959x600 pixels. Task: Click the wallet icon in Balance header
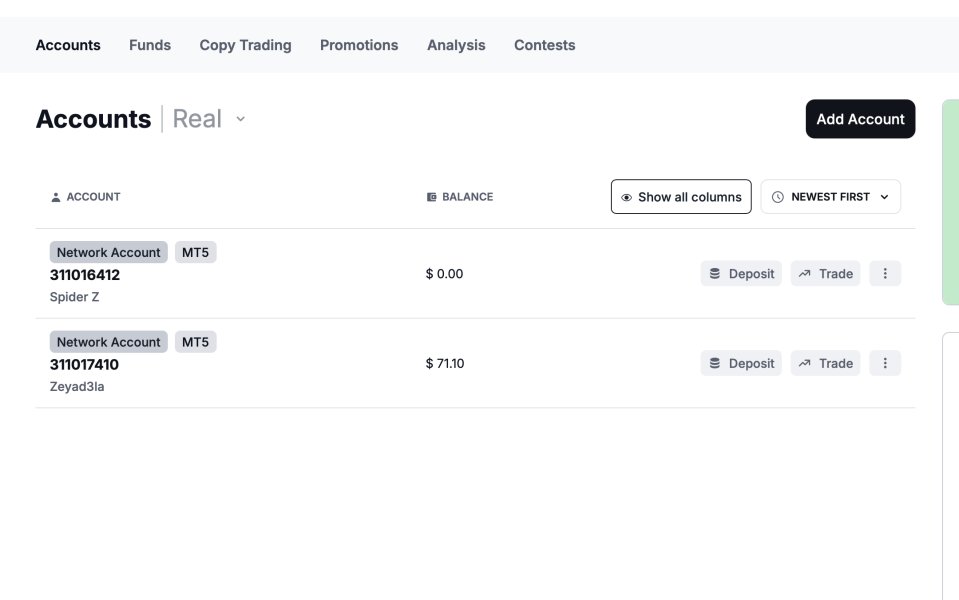coord(432,197)
